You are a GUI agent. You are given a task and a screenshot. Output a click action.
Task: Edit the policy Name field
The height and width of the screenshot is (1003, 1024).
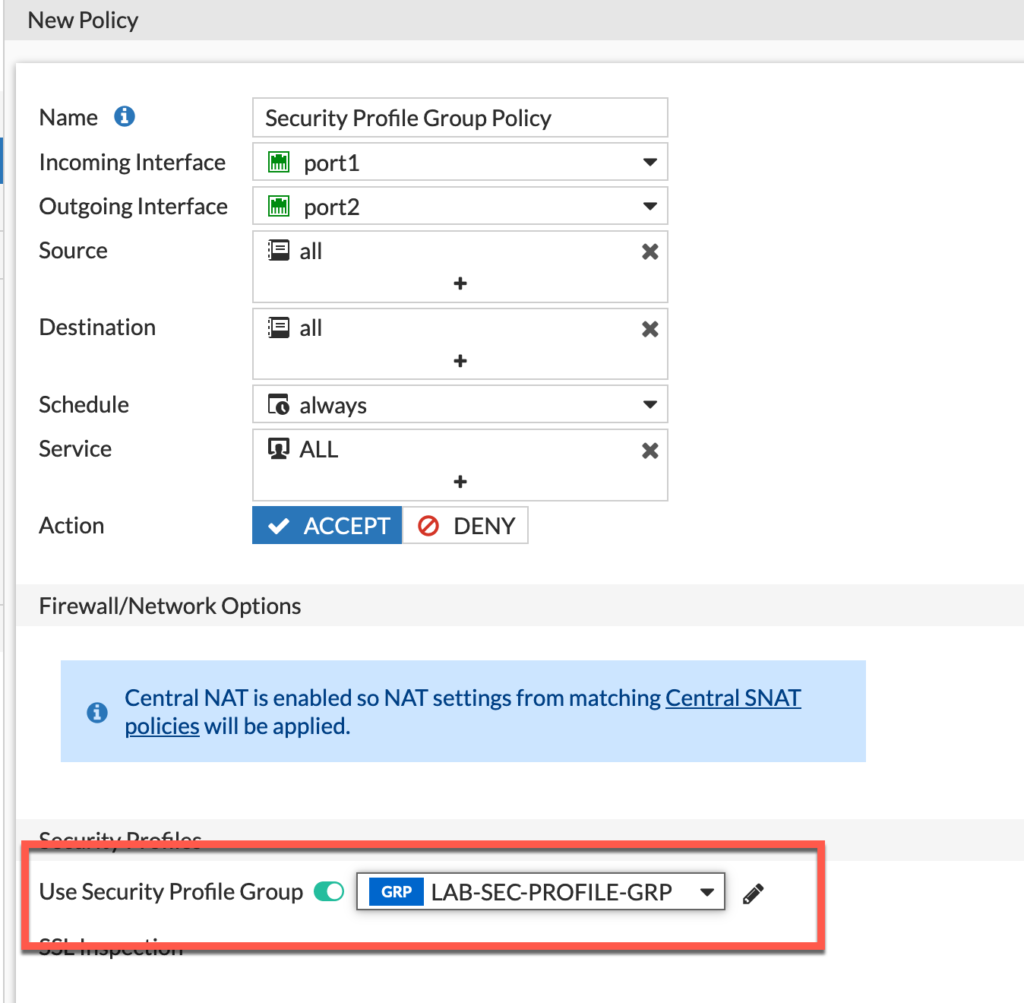coord(460,118)
